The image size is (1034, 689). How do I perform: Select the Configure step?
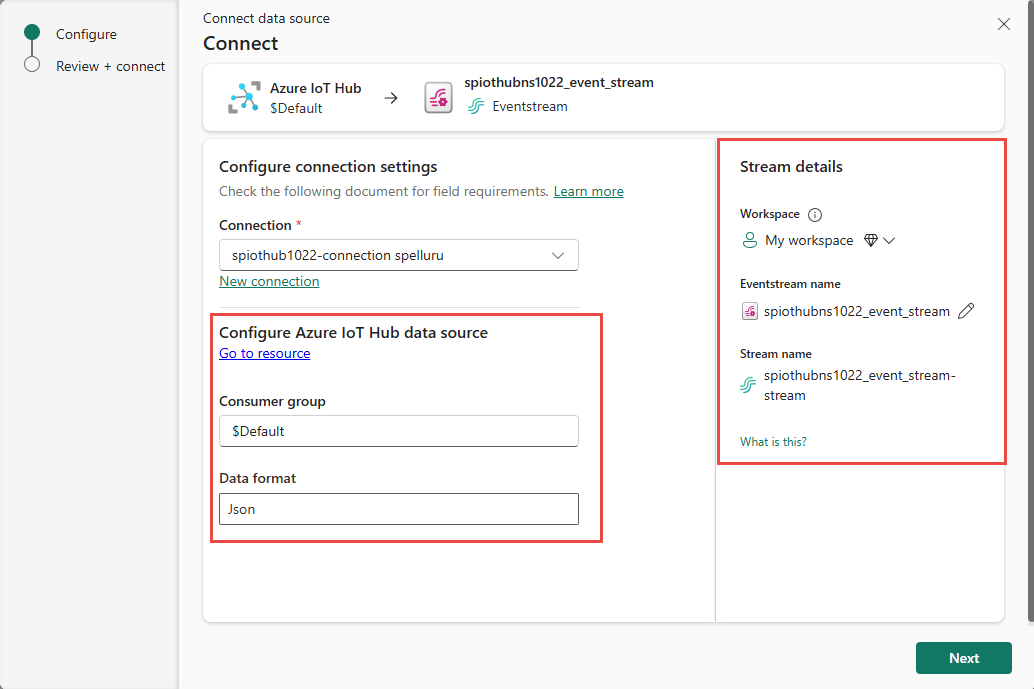click(86, 34)
